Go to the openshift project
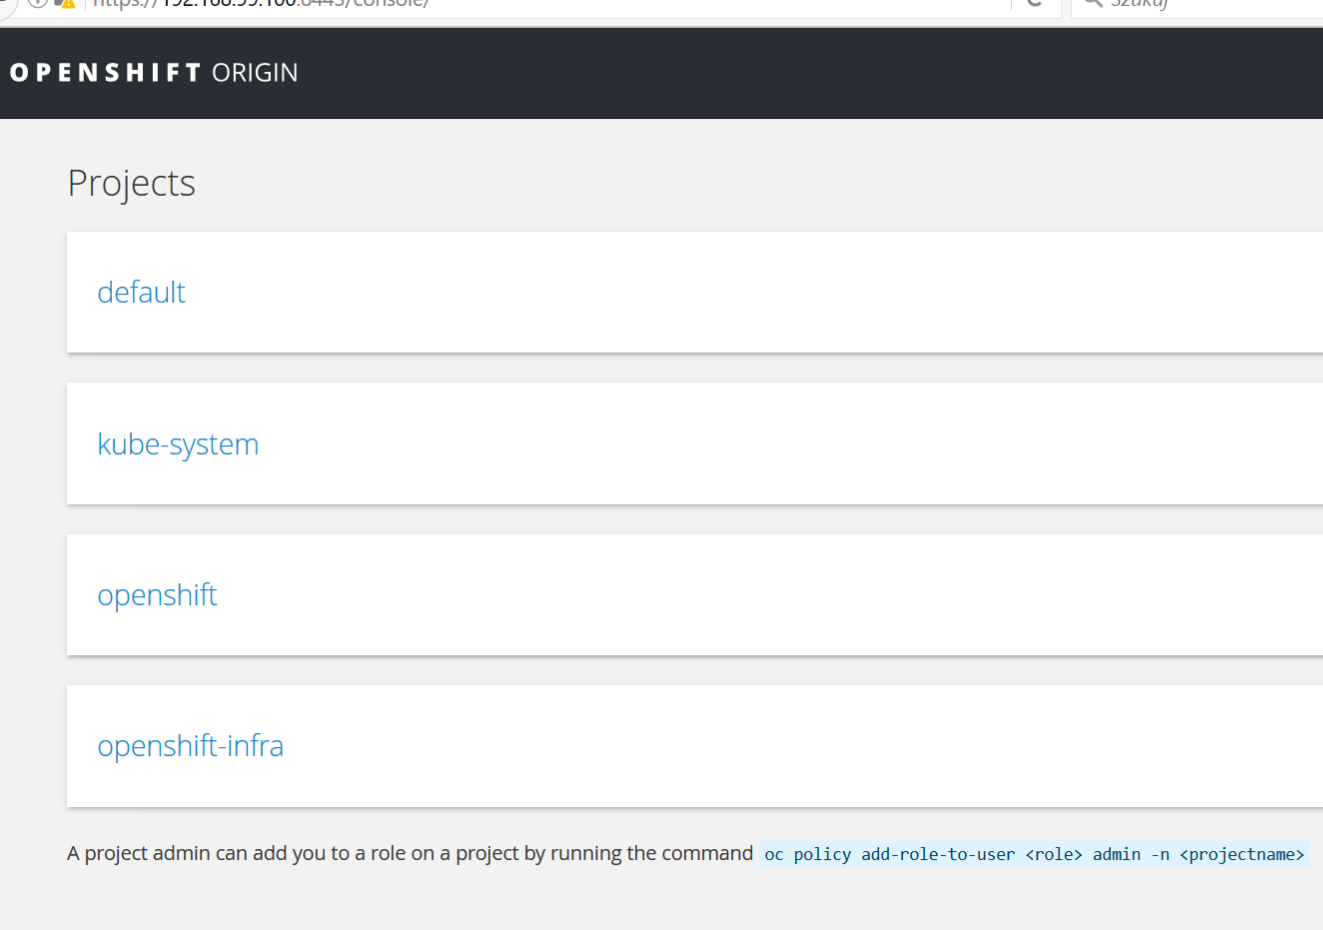 tap(157, 595)
